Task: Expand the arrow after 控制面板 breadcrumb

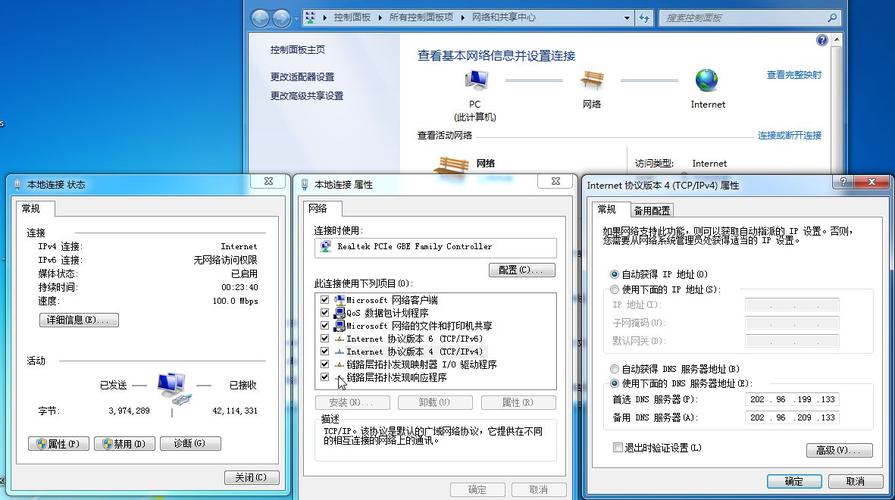Action: click(381, 17)
